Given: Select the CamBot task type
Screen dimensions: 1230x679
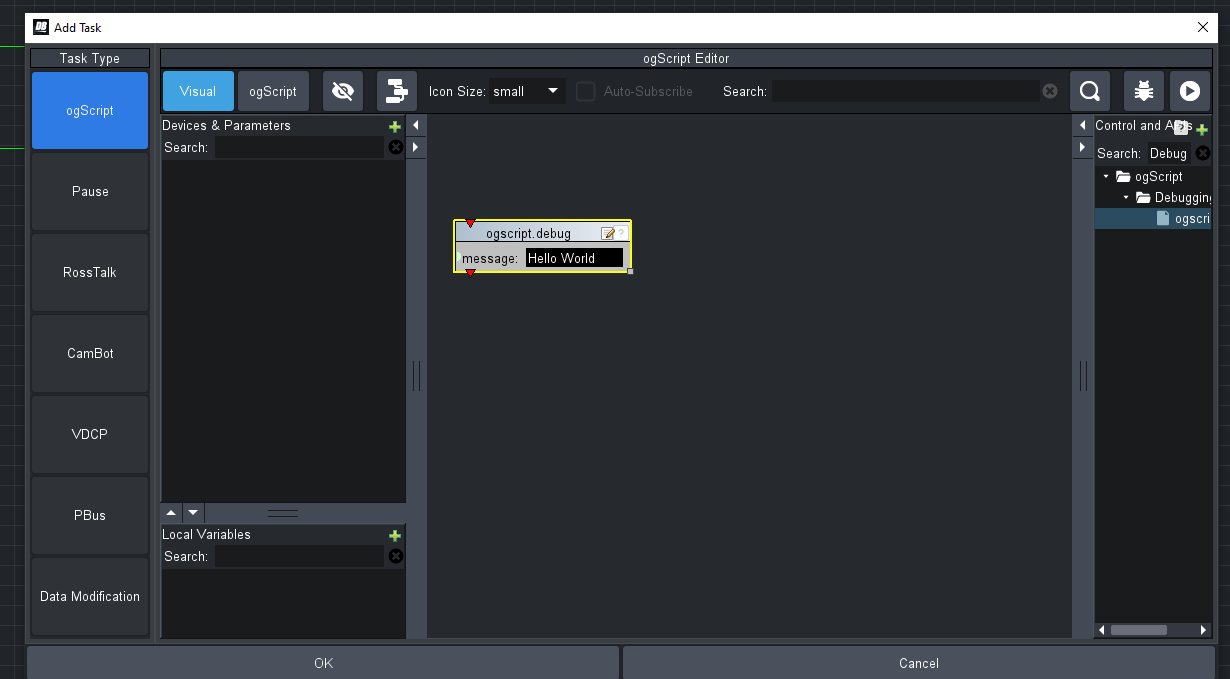Looking at the screenshot, I should 90,353.
